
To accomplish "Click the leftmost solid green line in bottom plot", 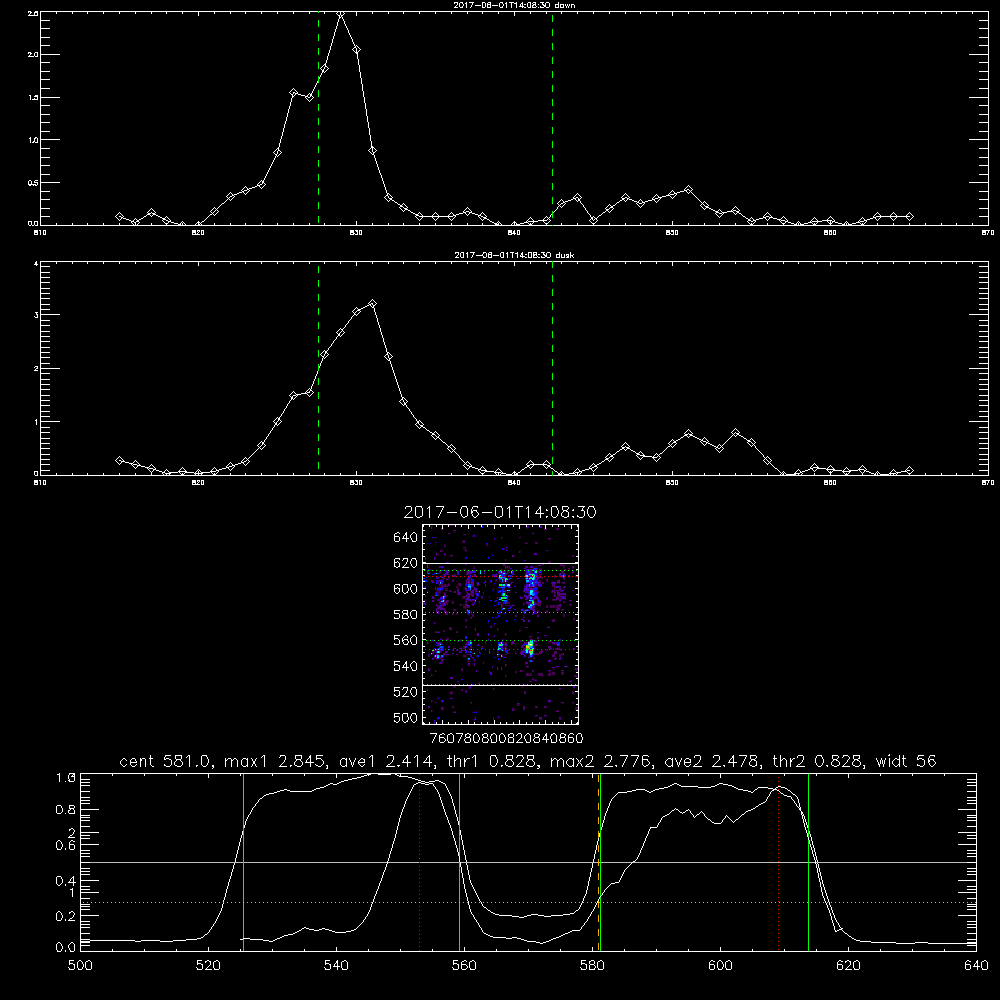I will (243, 862).
